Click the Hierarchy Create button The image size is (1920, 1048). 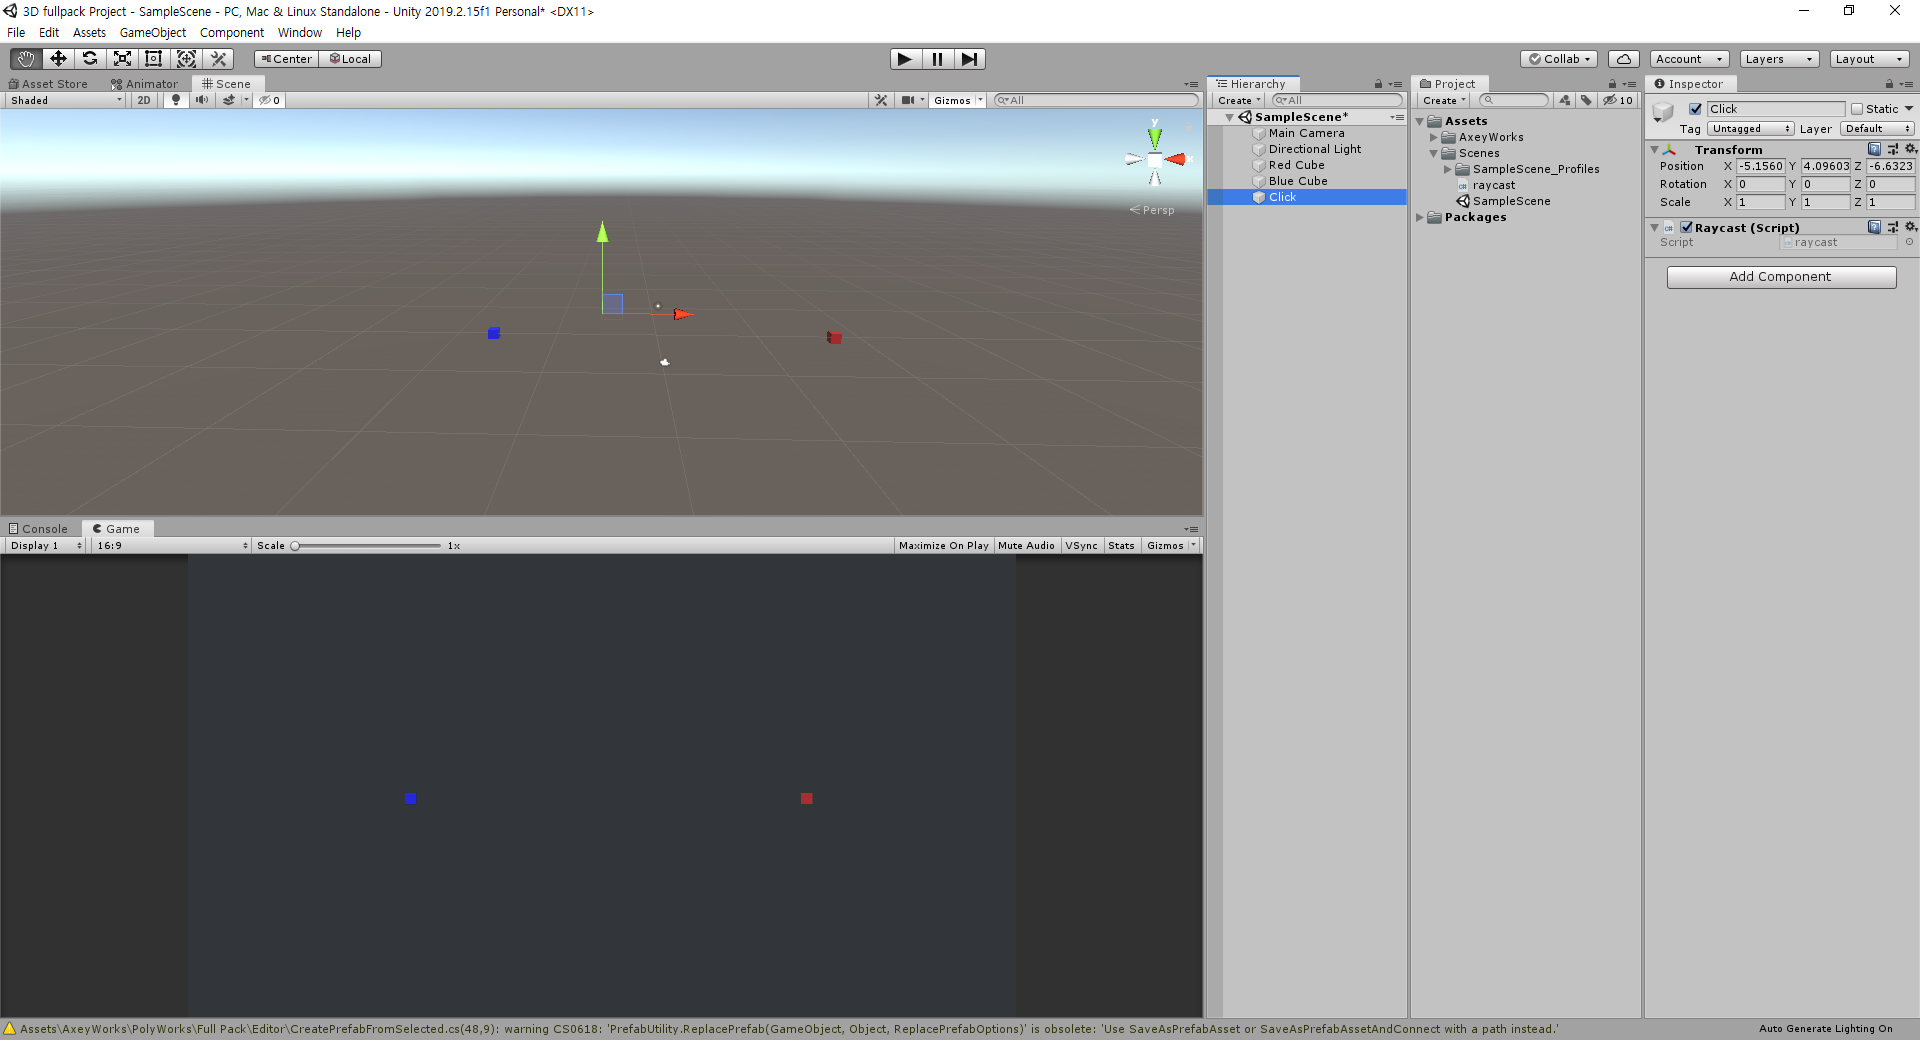click(1239, 100)
